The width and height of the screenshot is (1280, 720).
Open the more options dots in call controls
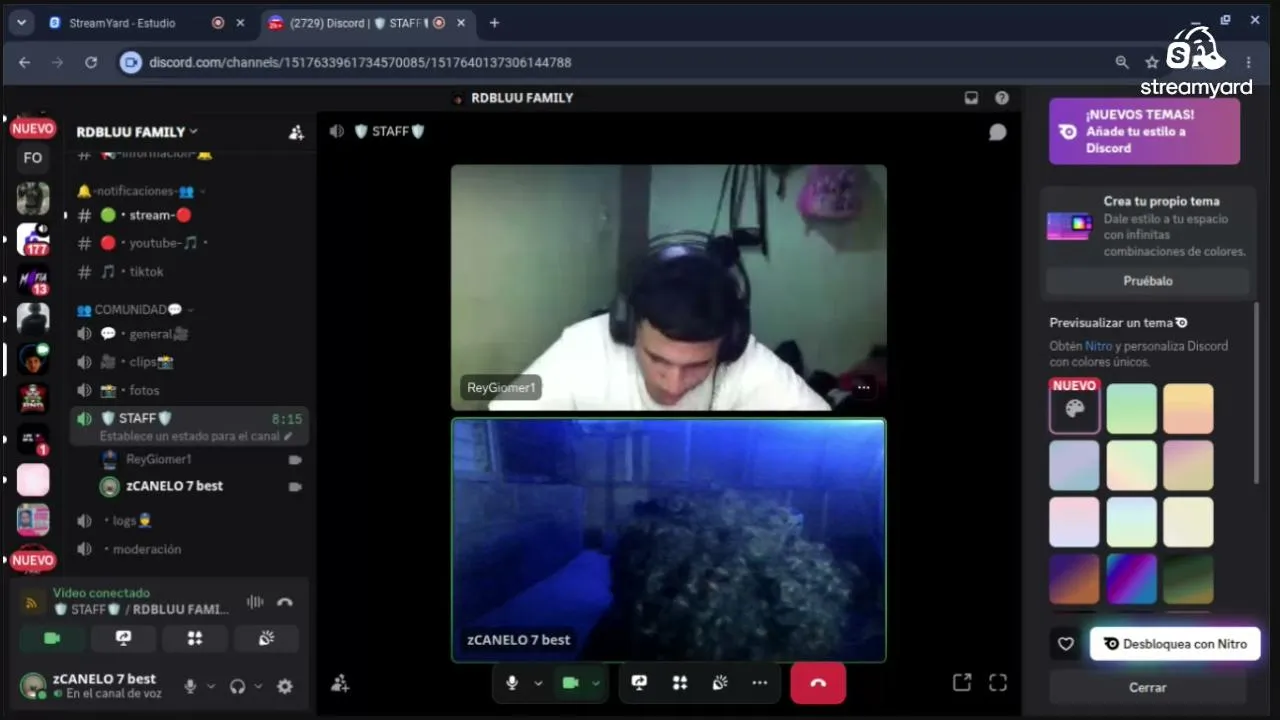(760, 683)
